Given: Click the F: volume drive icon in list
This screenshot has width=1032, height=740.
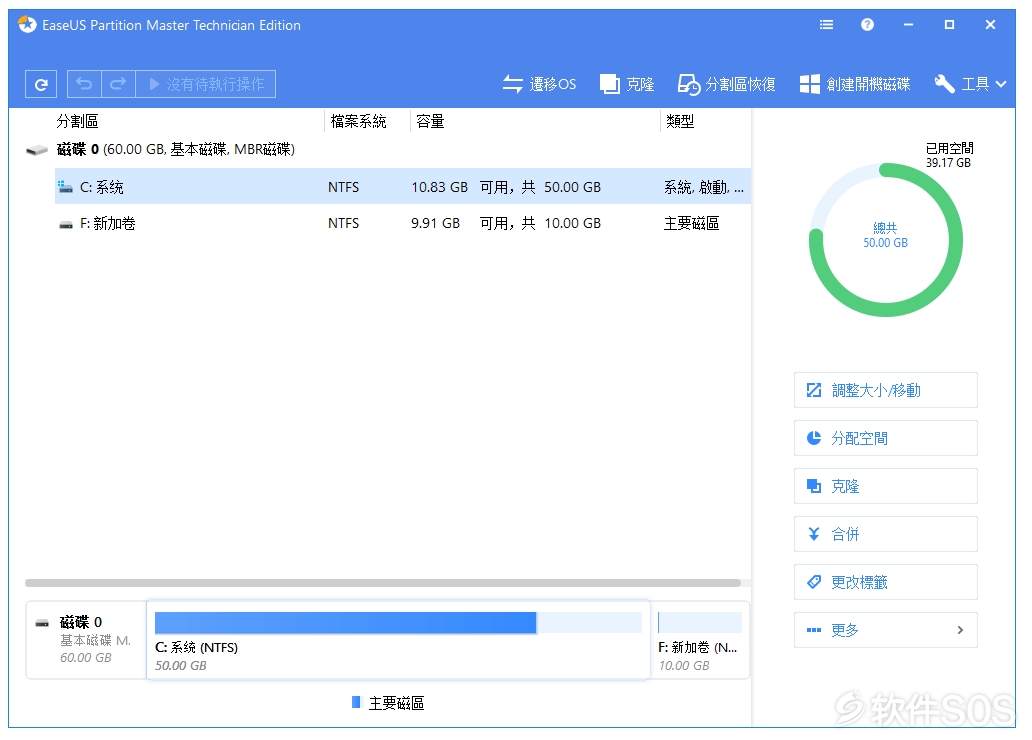Looking at the screenshot, I should coord(66,225).
